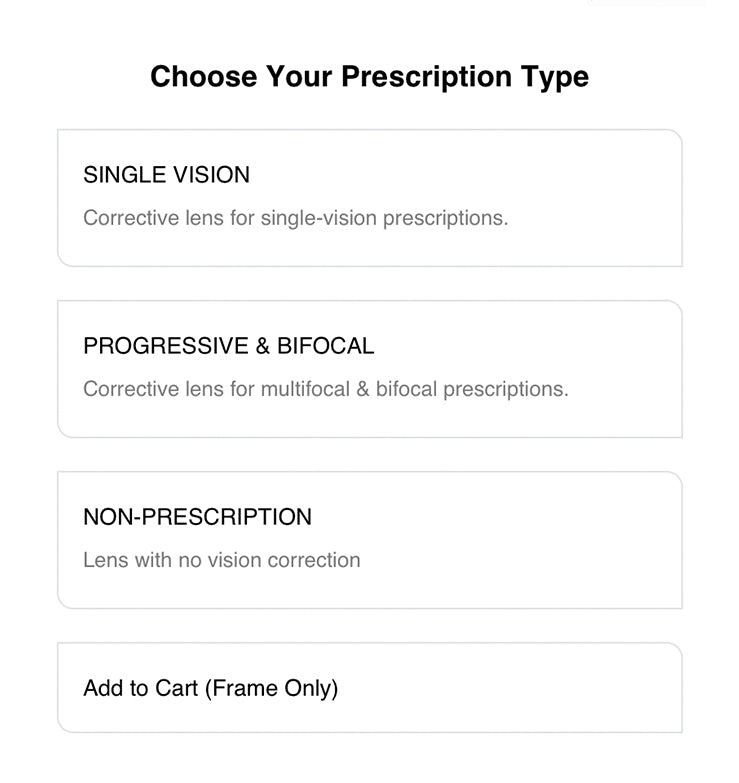Click "Corrective lens for single-vision prescriptions" description
Image resolution: width=739 pixels, height=783 pixels.
pos(295,218)
